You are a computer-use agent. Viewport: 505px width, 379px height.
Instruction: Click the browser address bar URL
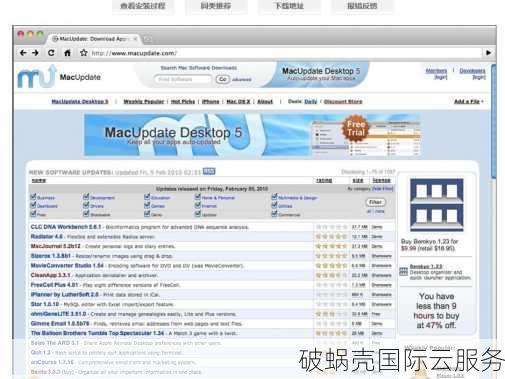tap(134, 53)
